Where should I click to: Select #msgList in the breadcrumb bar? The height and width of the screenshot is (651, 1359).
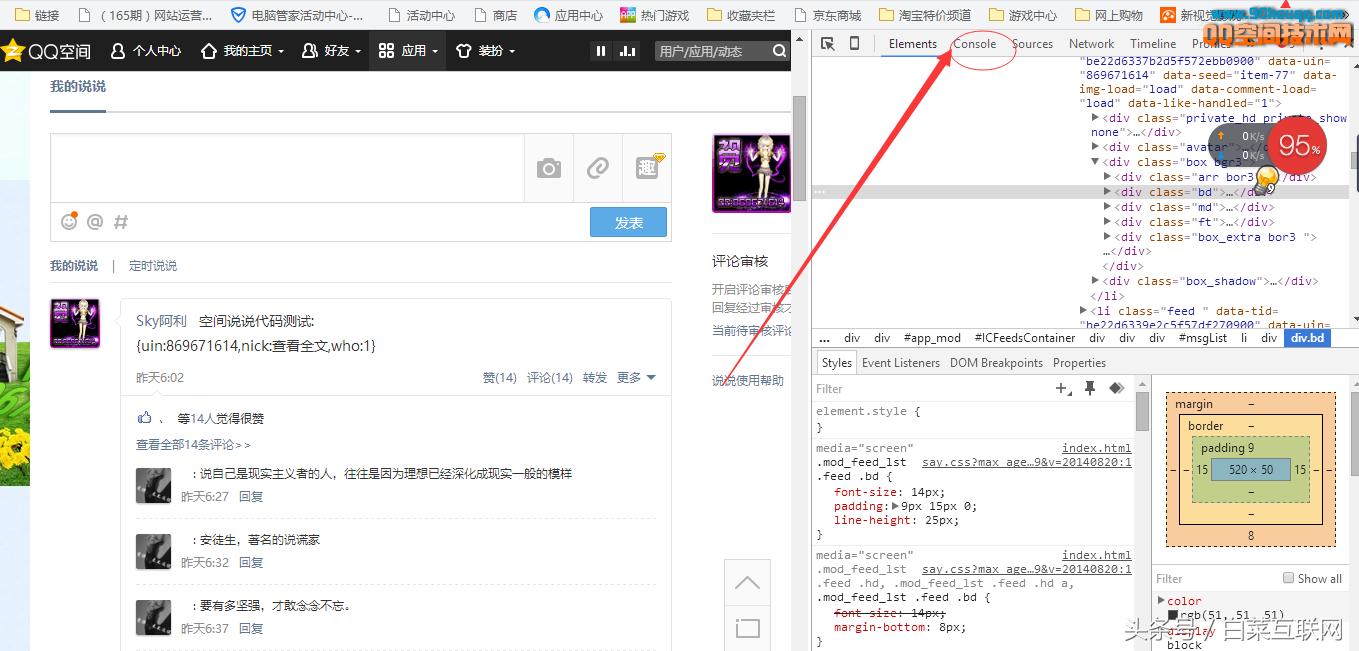click(1203, 338)
